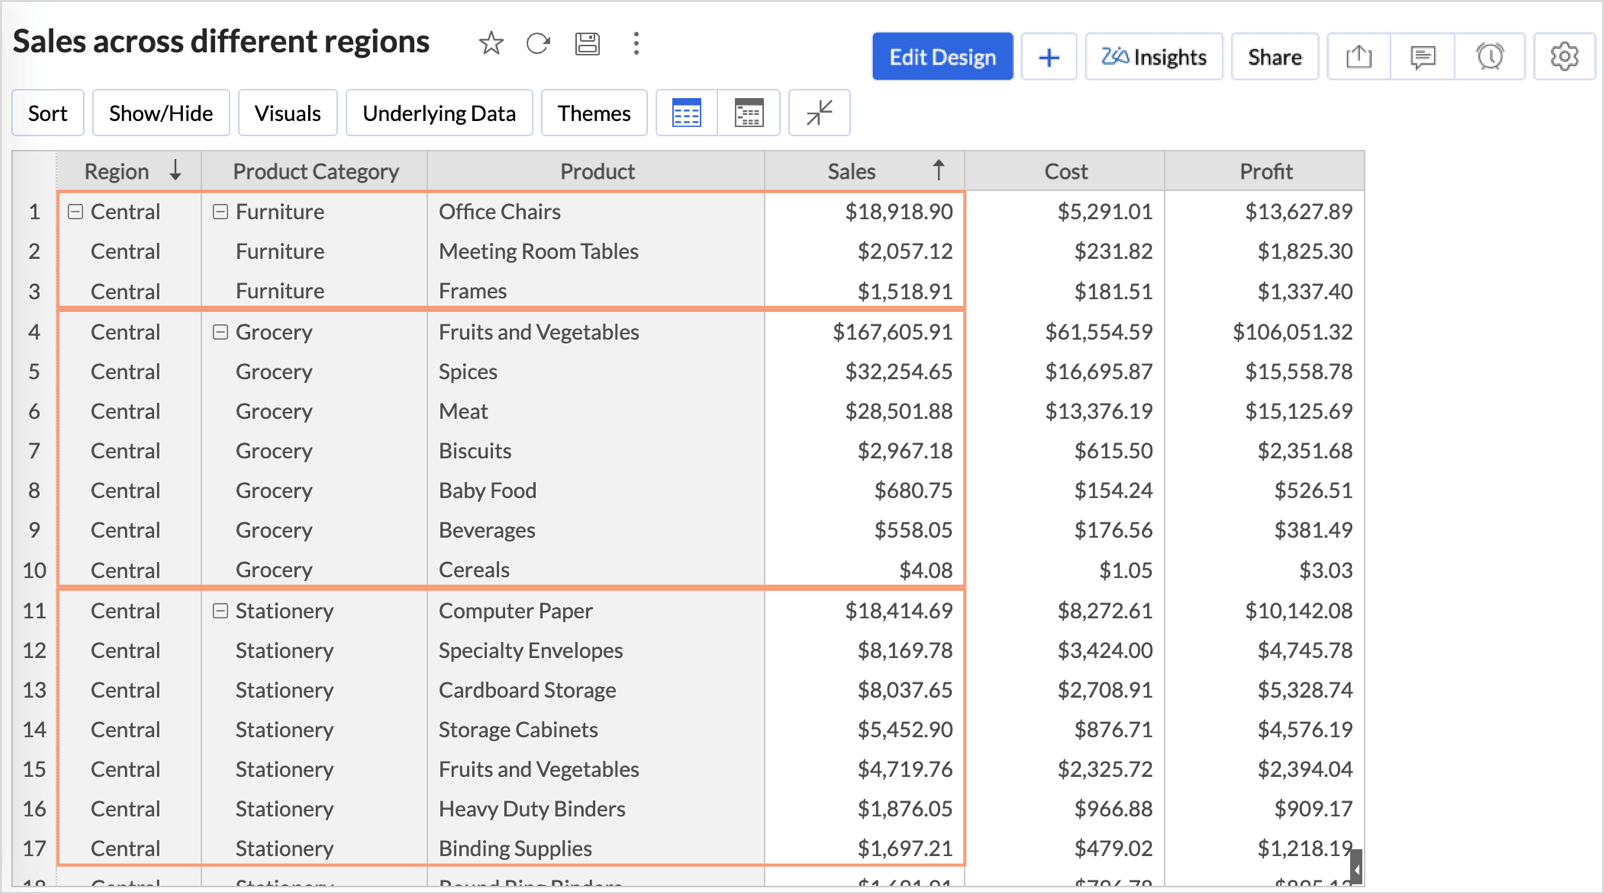Click the refresh icon next to the title
This screenshot has width=1604, height=894.
pyautogui.click(x=538, y=43)
